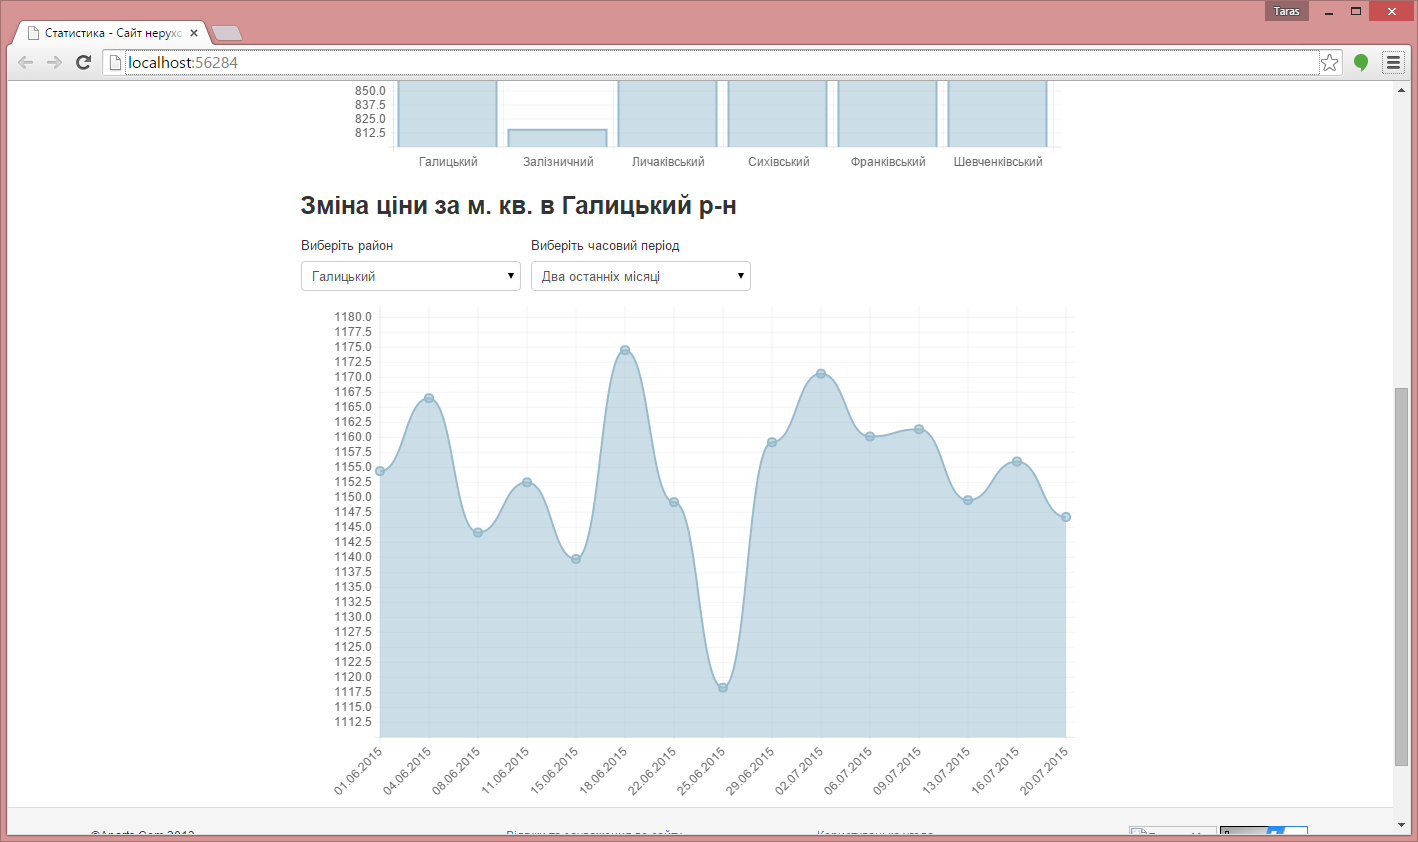Click the page scrollbar down arrow

(x=1401, y=826)
